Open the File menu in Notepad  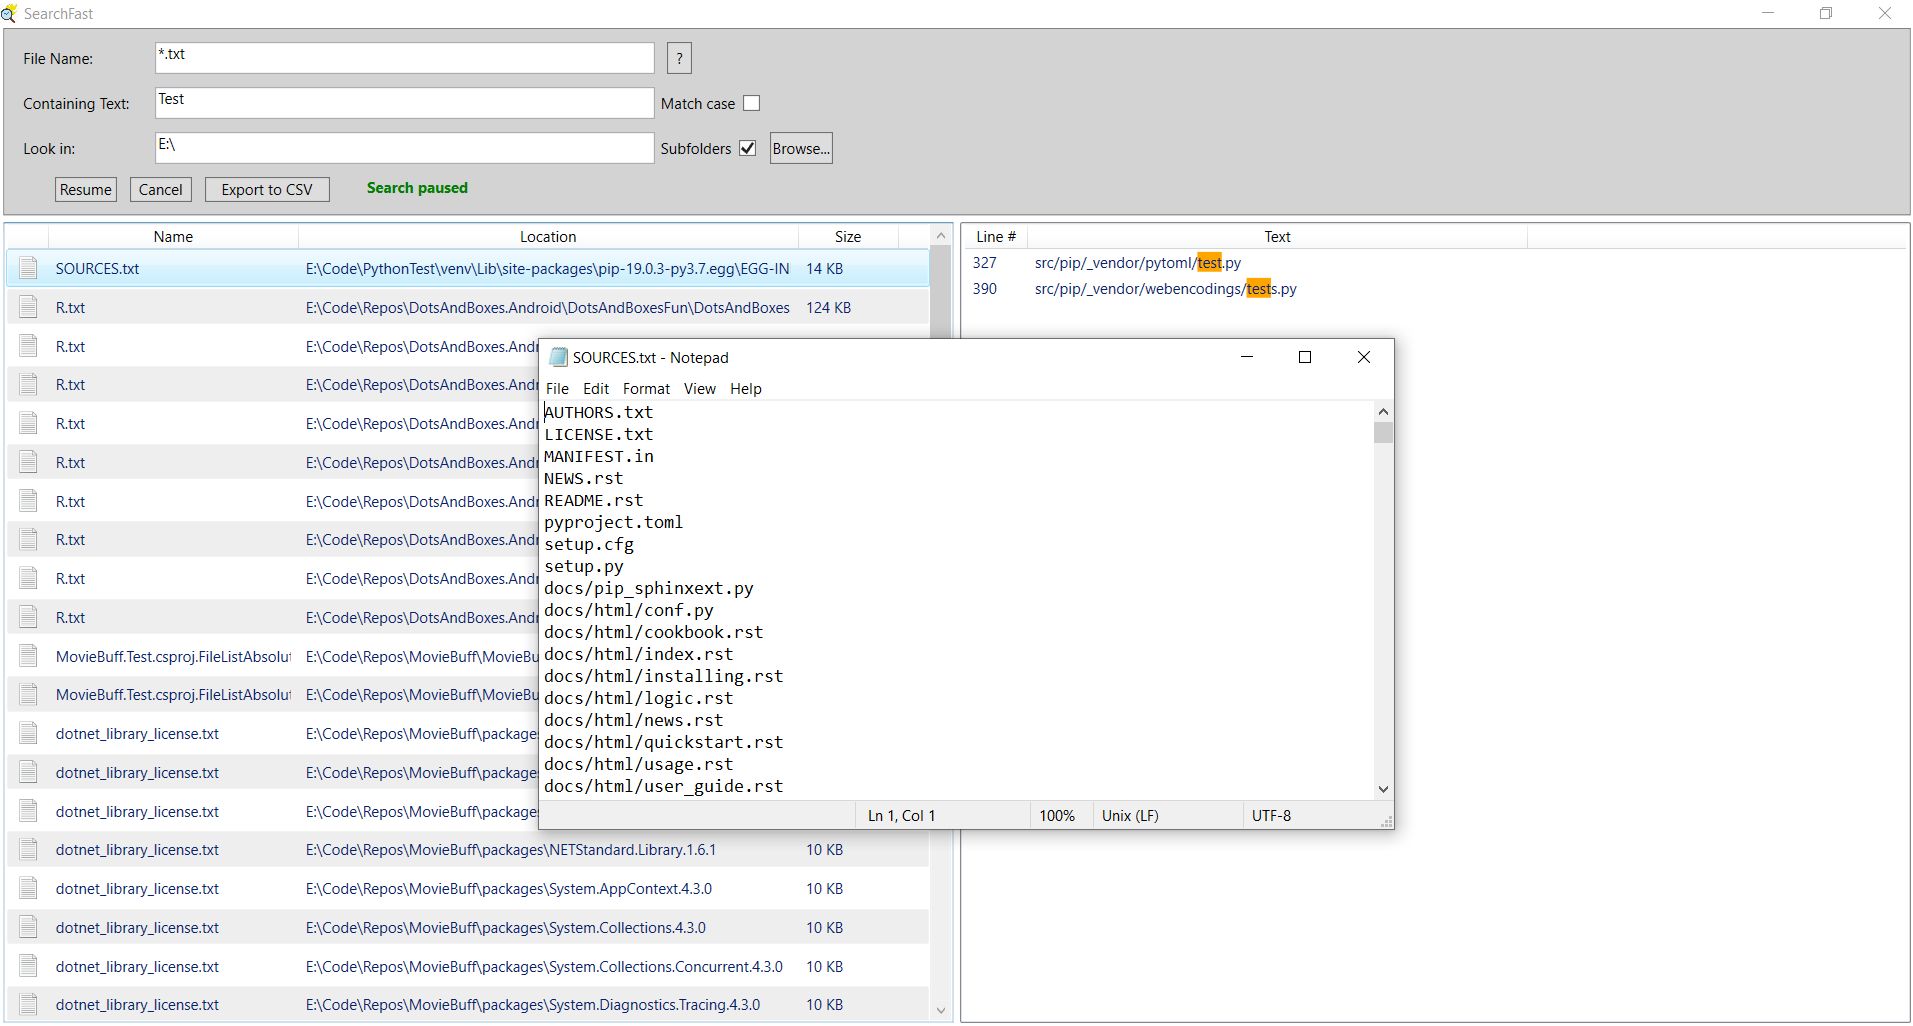[557, 389]
